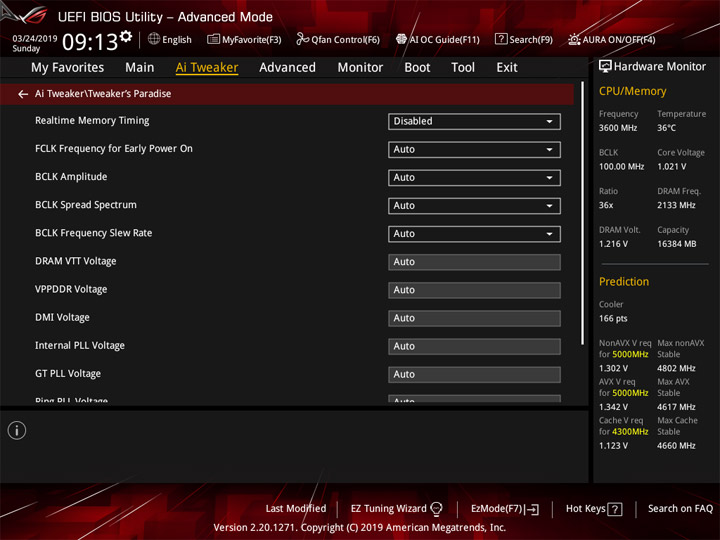Switch to Main tab
Screen dimensions: 720x540
pyautogui.click(x=140, y=68)
